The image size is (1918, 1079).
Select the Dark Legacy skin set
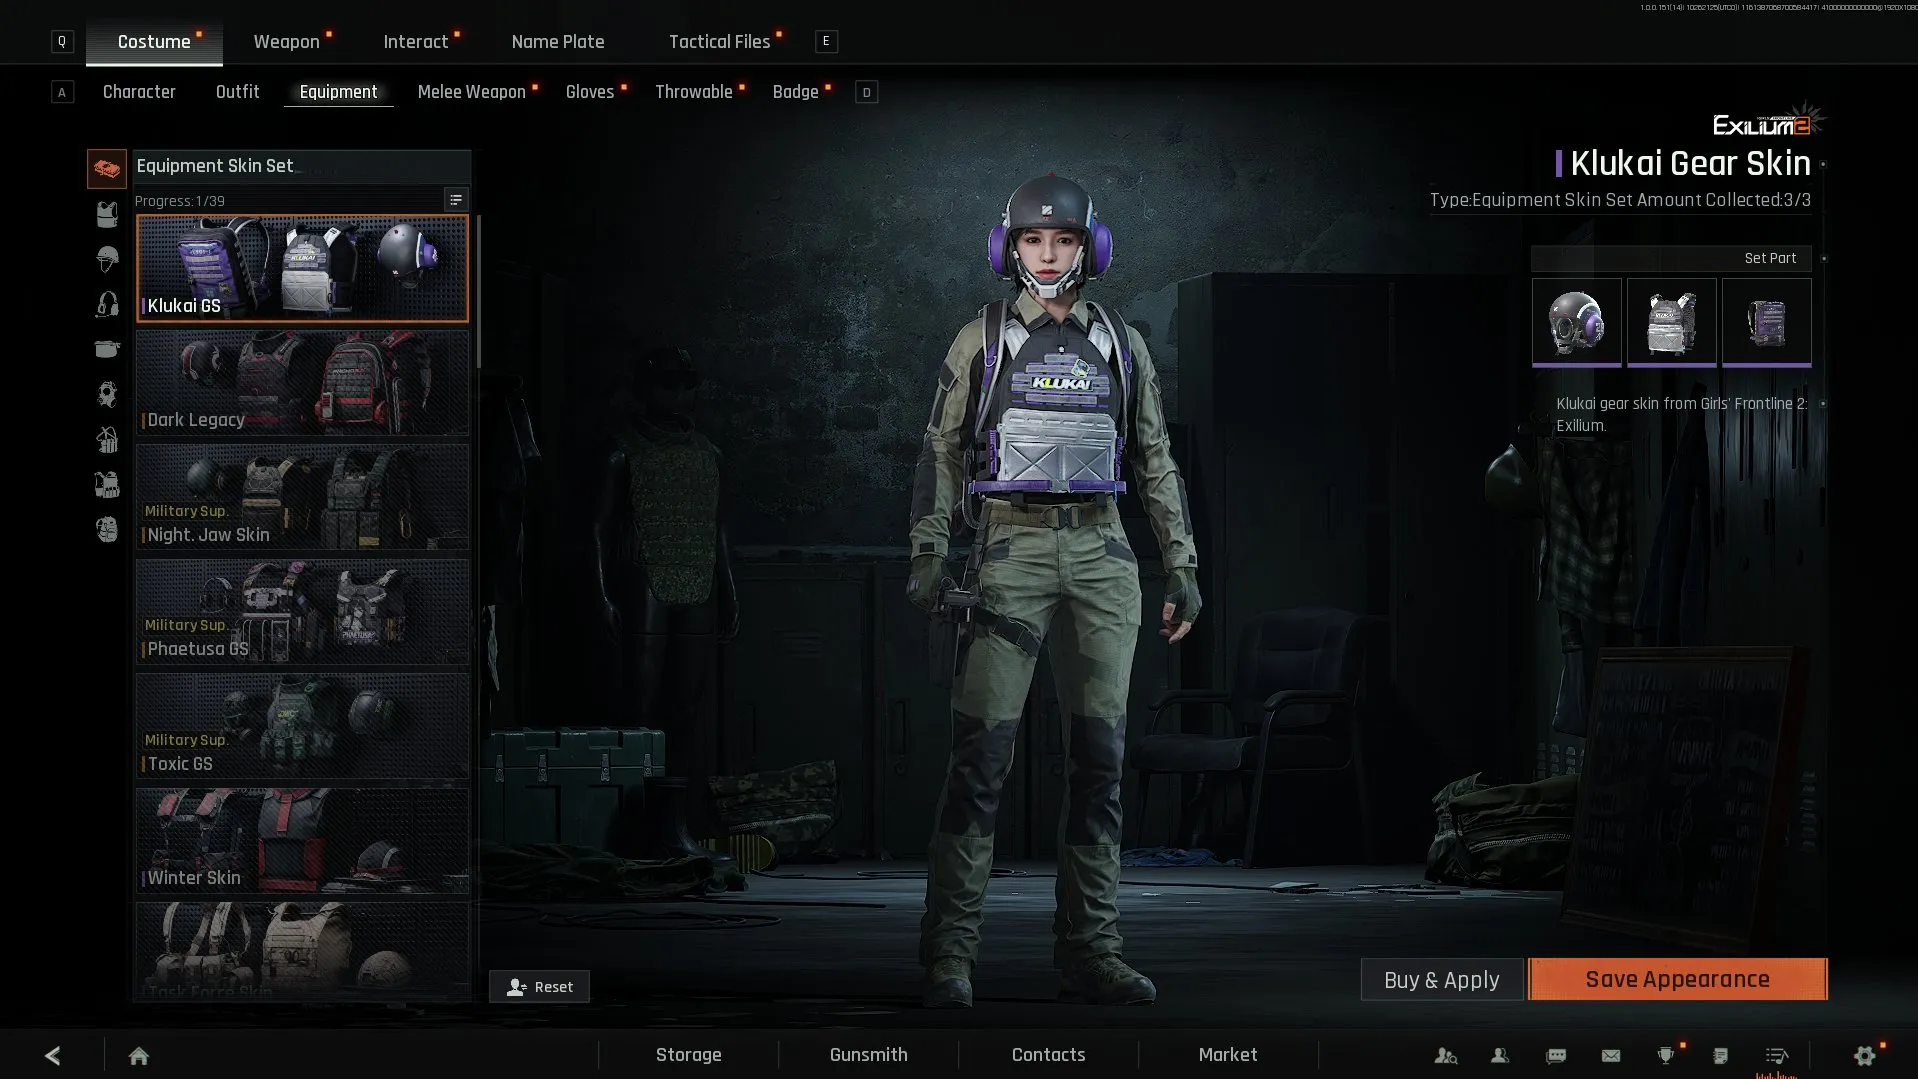tap(302, 383)
